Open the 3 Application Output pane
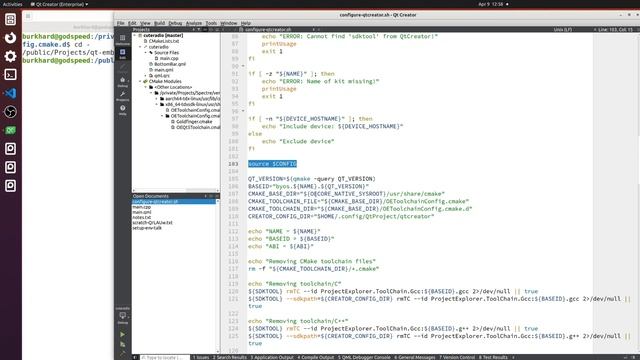This screenshot has height=360, width=640. (272, 357)
